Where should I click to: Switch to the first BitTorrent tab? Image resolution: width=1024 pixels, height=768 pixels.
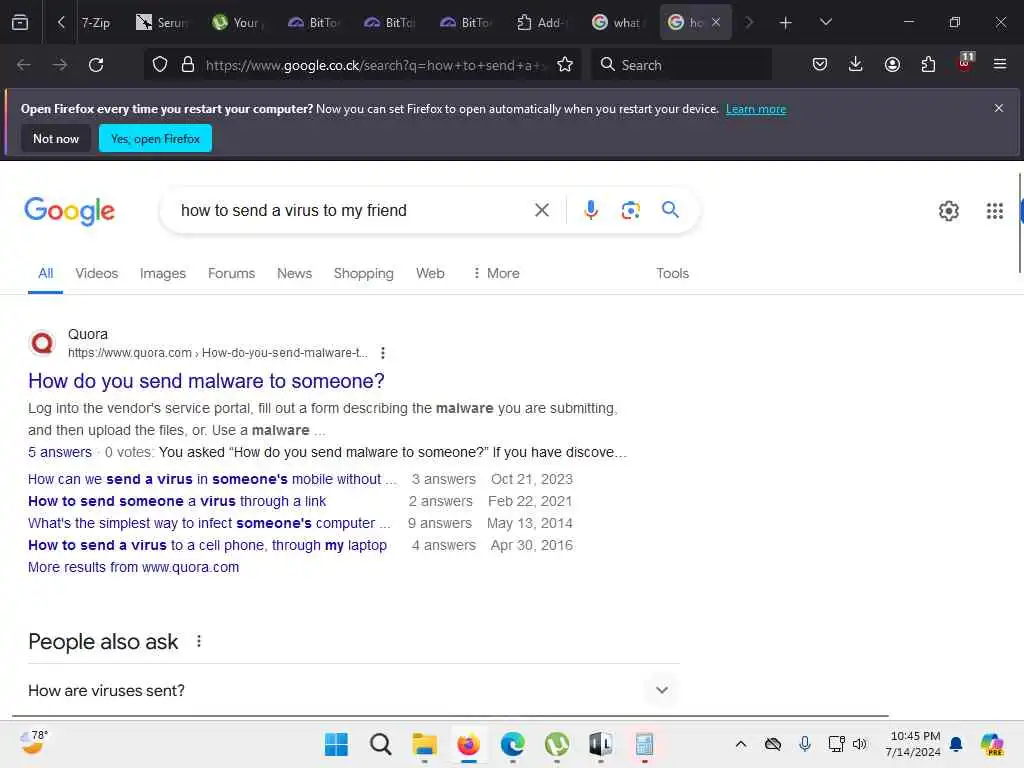(x=313, y=23)
